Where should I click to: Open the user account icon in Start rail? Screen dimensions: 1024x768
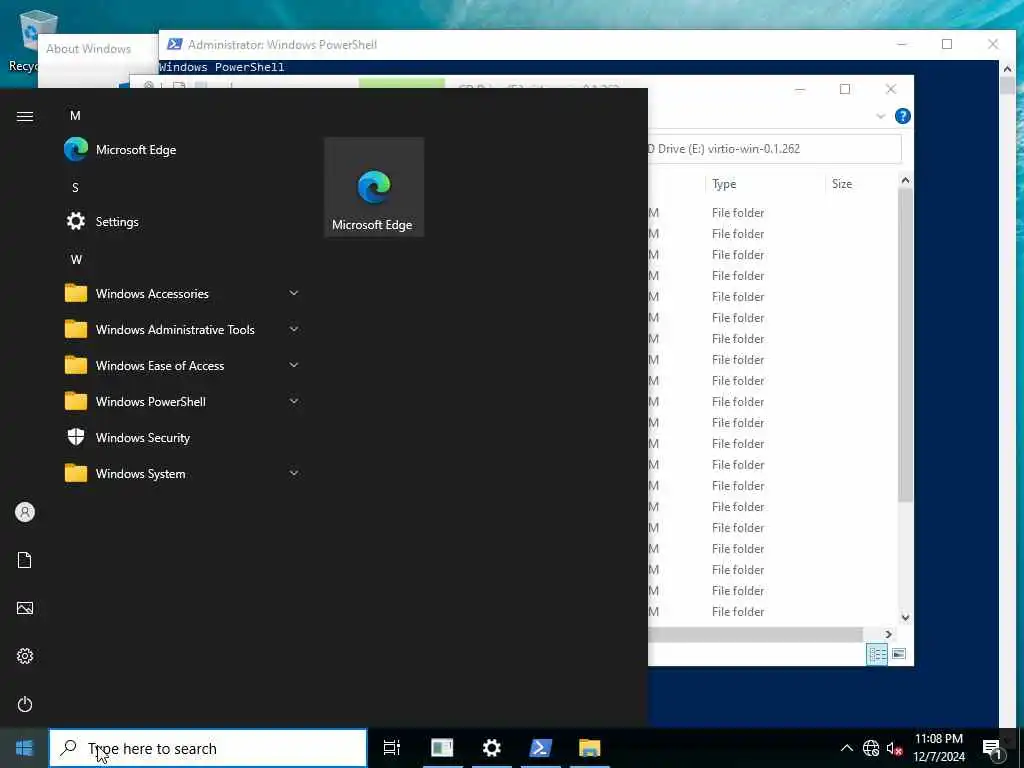point(25,512)
